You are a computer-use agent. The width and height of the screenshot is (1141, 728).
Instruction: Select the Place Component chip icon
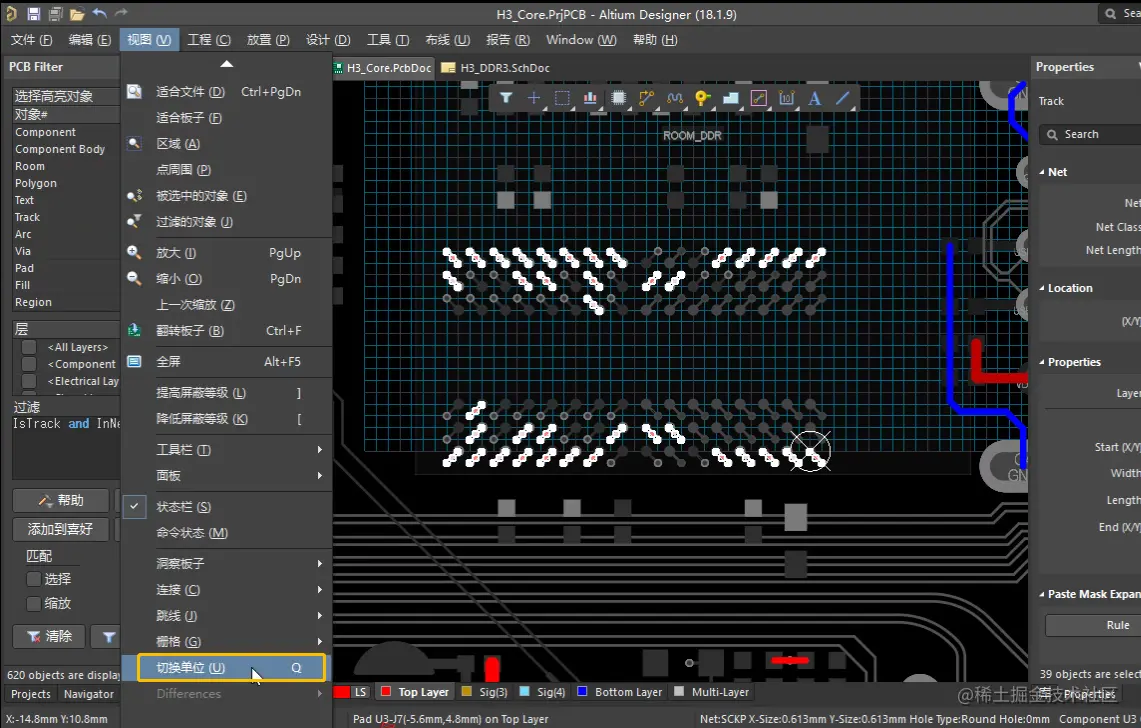(x=619, y=98)
